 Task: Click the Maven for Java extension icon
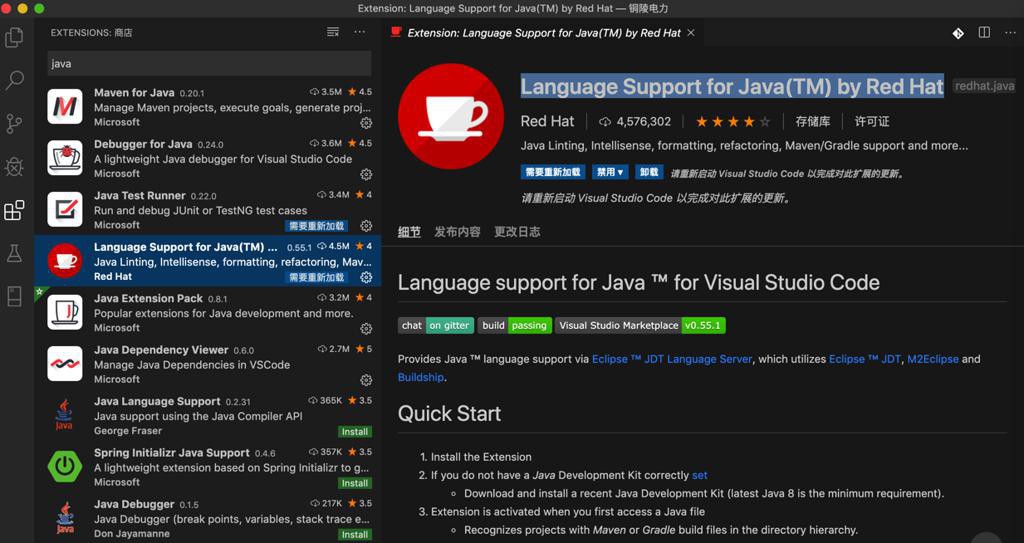[65, 107]
